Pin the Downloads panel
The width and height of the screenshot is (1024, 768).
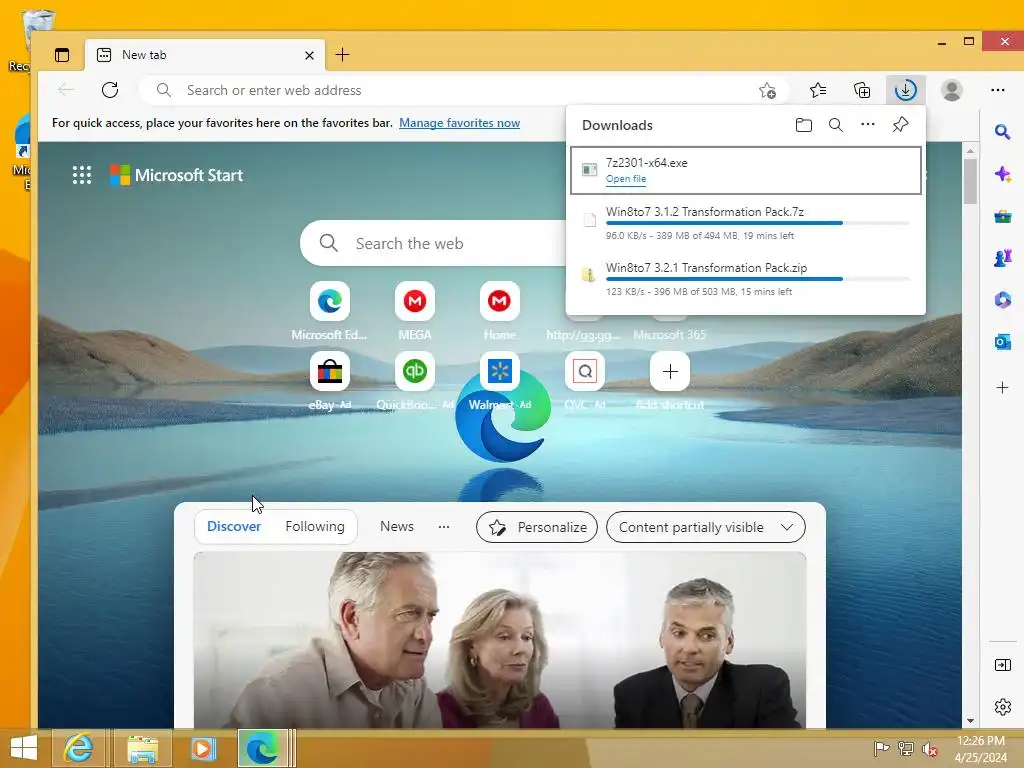coord(900,125)
